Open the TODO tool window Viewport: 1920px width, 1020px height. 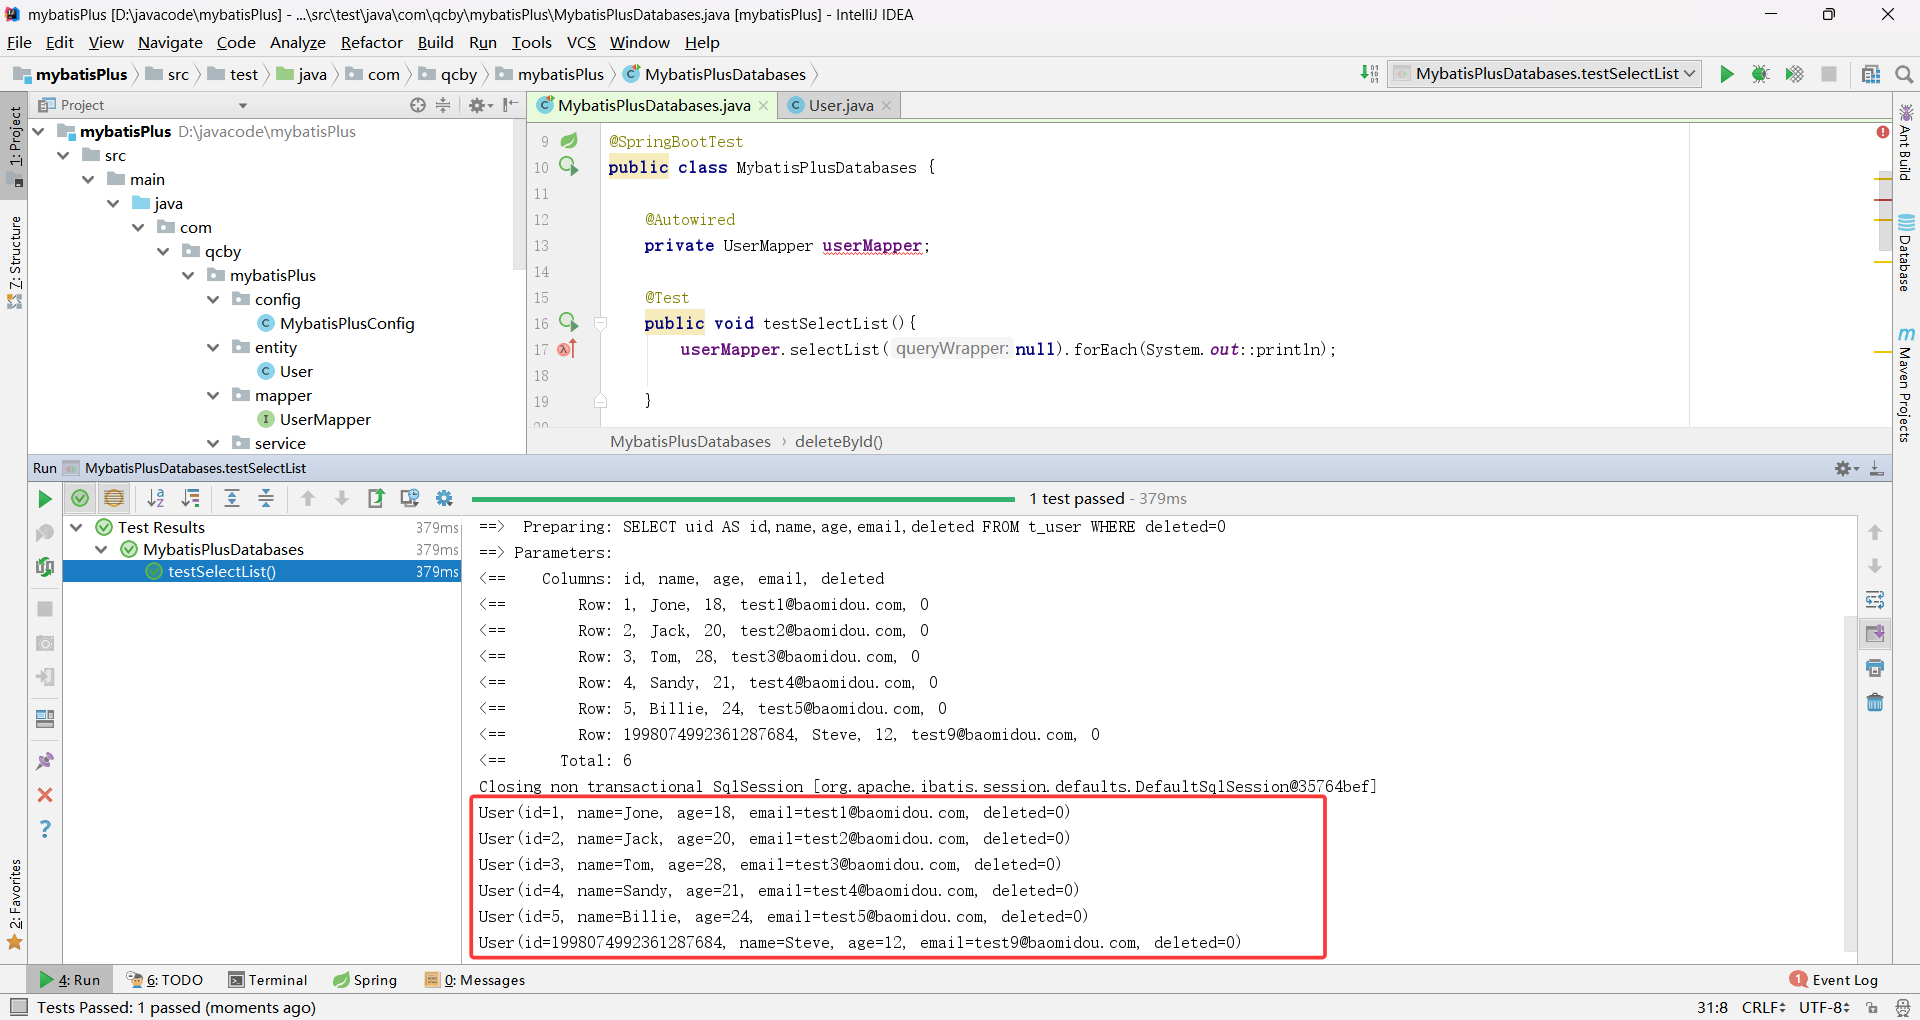pos(165,980)
